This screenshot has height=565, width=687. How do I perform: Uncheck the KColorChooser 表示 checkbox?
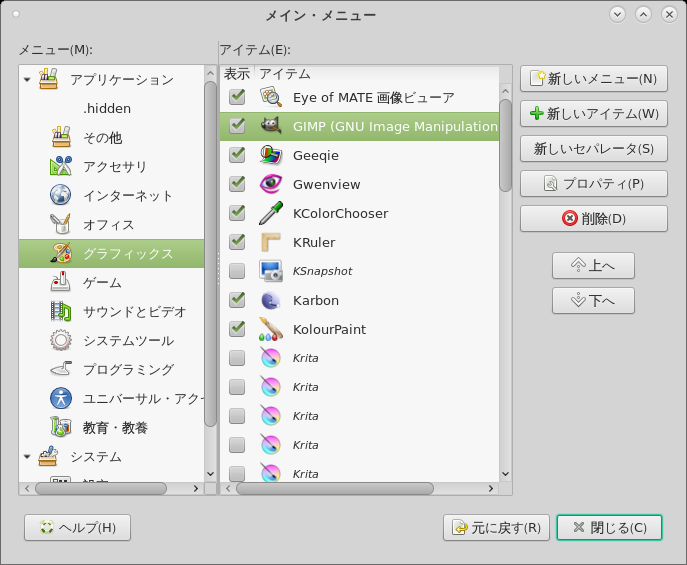pyautogui.click(x=237, y=213)
